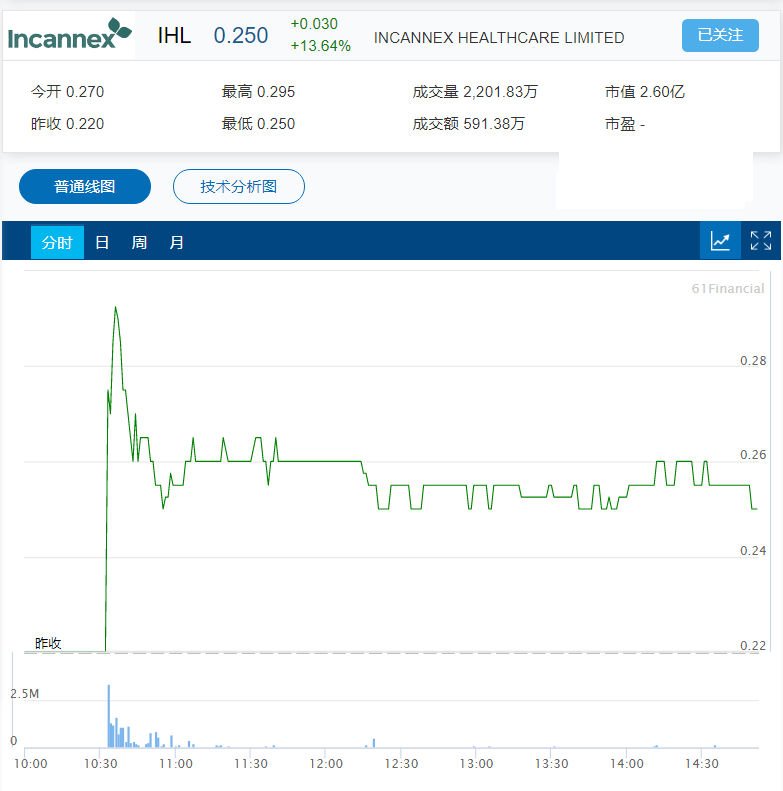This screenshot has height=791, width=783.
Task: Click the current price 0.250
Action: [241, 36]
